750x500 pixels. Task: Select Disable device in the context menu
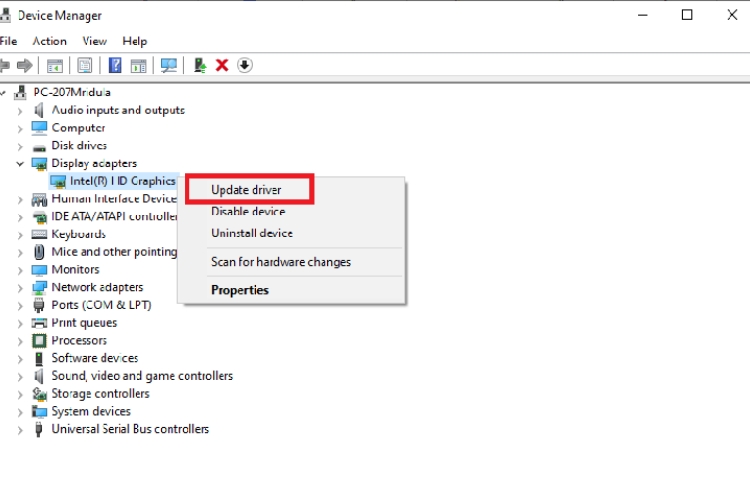[248, 212]
